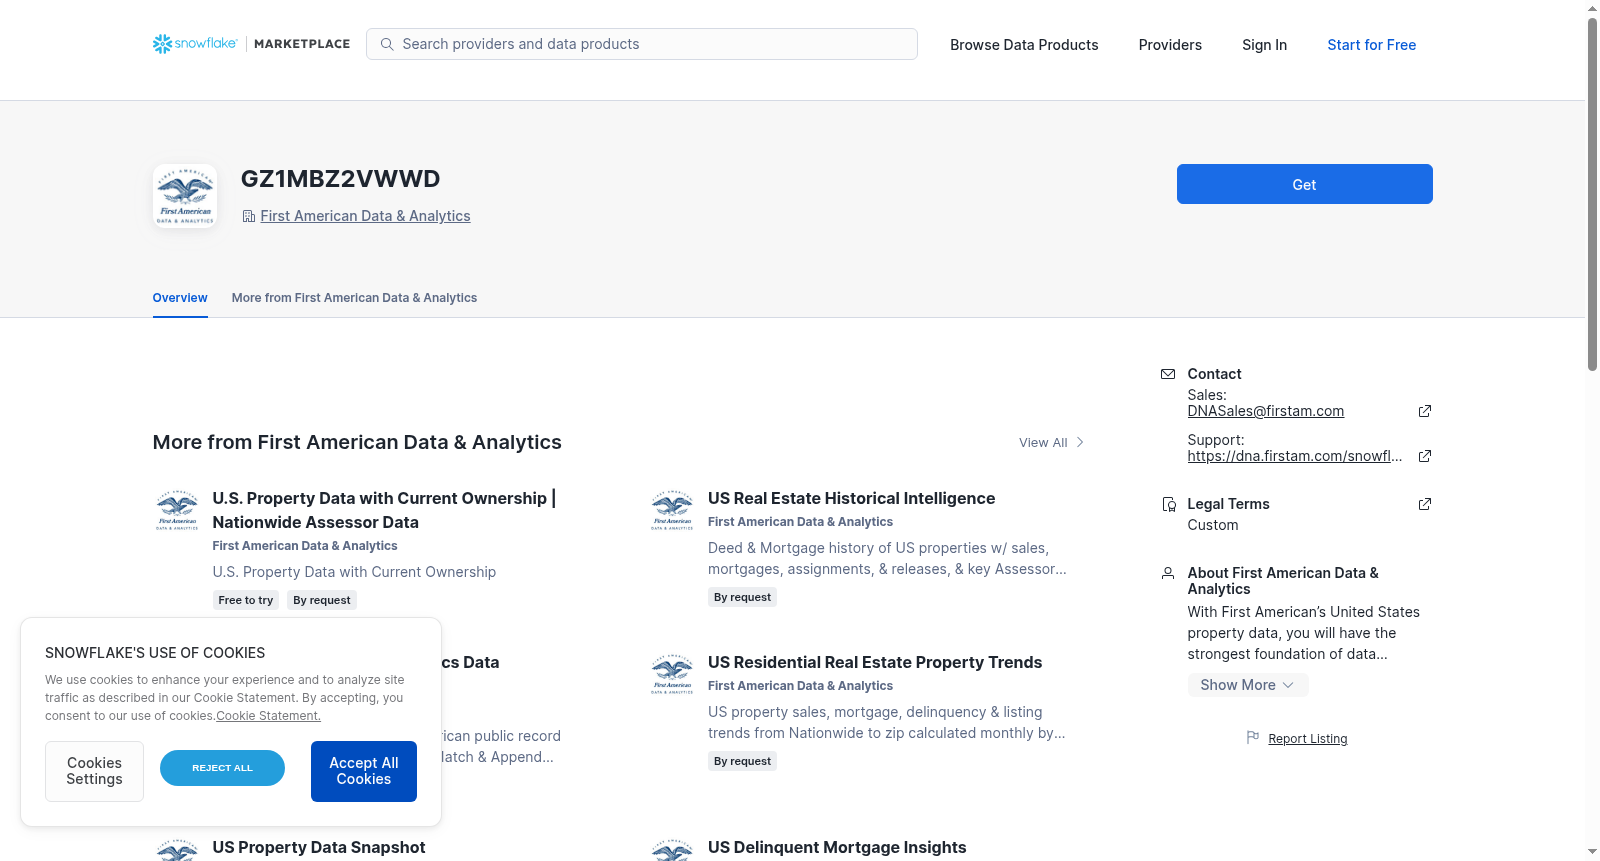
Task: Click the GZ1MBZ2VWWD listing title
Action: [x=340, y=179]
